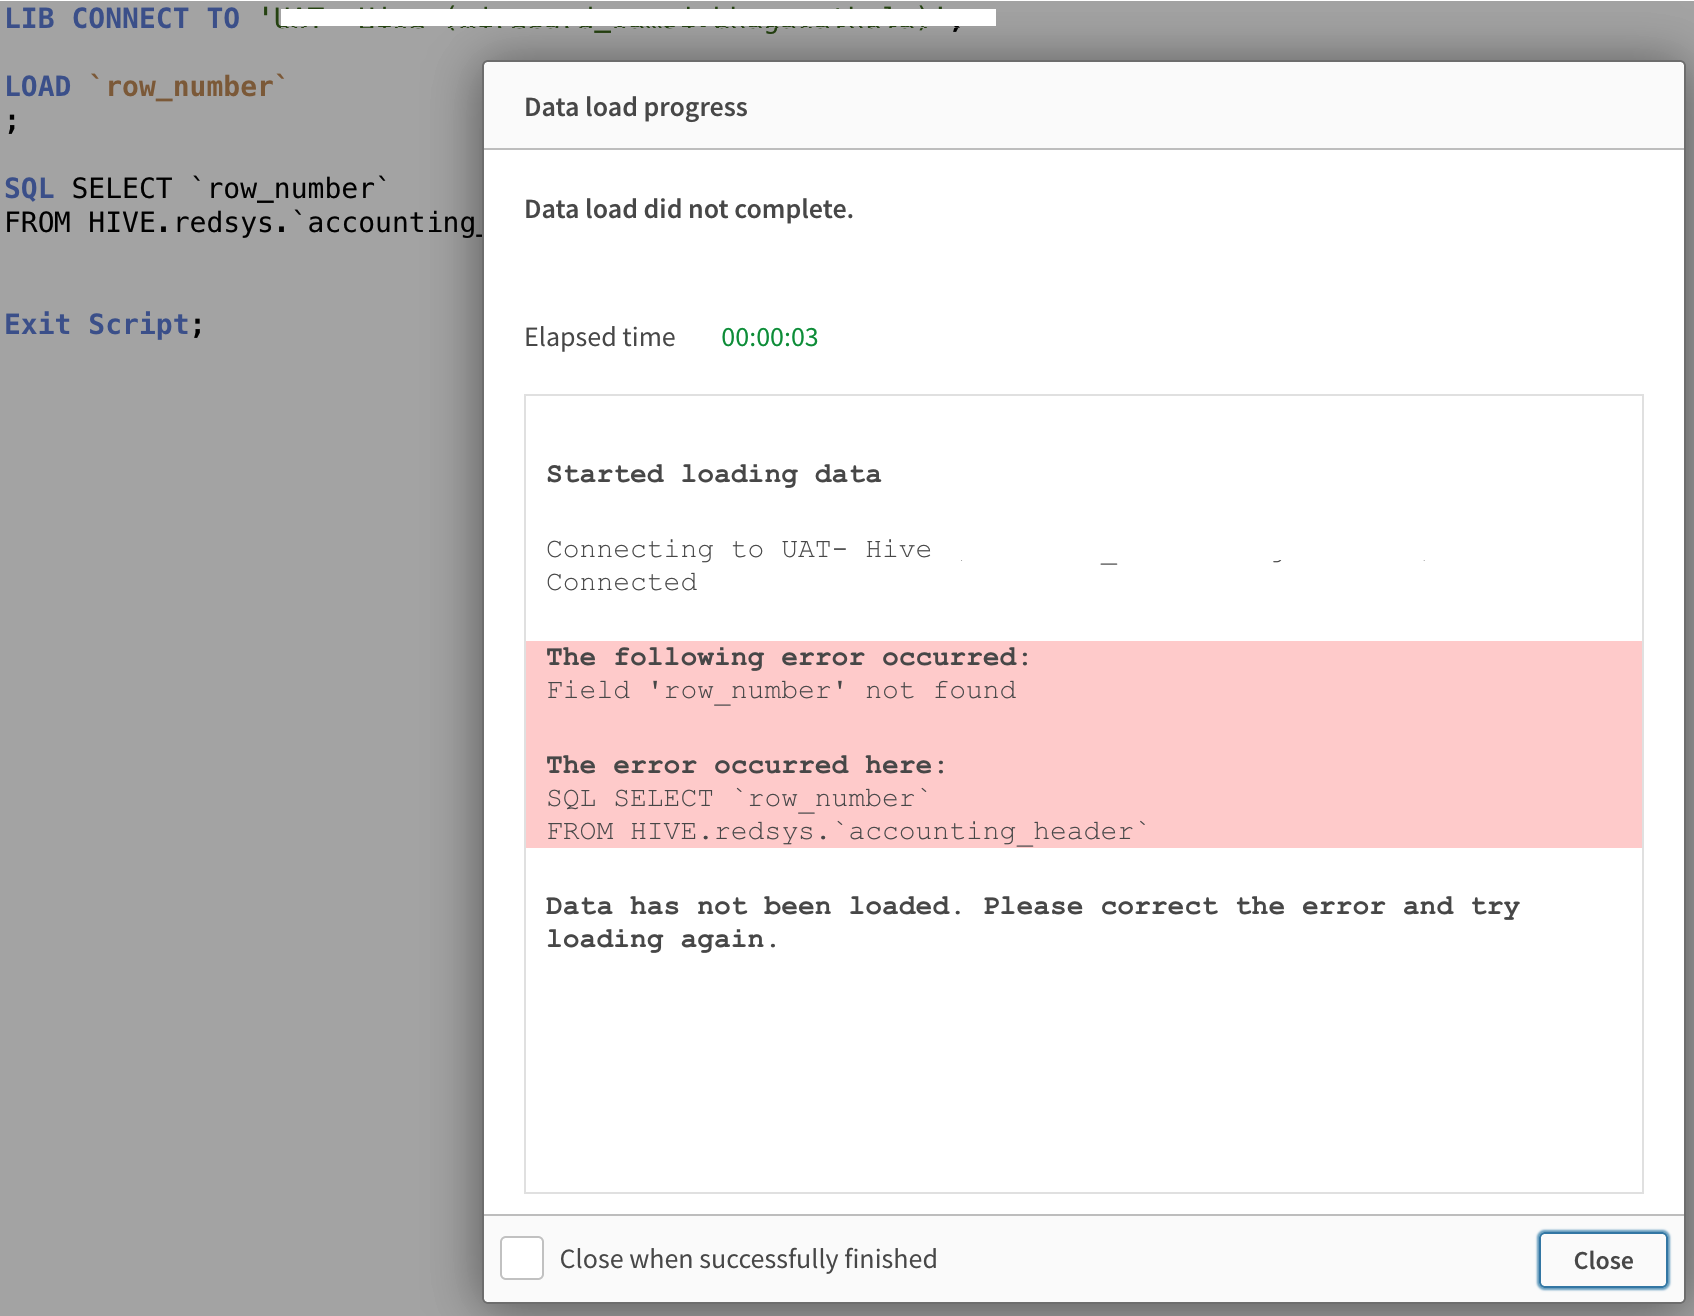The height and width of the screenshot is (1316, 1694).
Task: Select the elapsed time value 00:00:03
Action: coord(769,337)
